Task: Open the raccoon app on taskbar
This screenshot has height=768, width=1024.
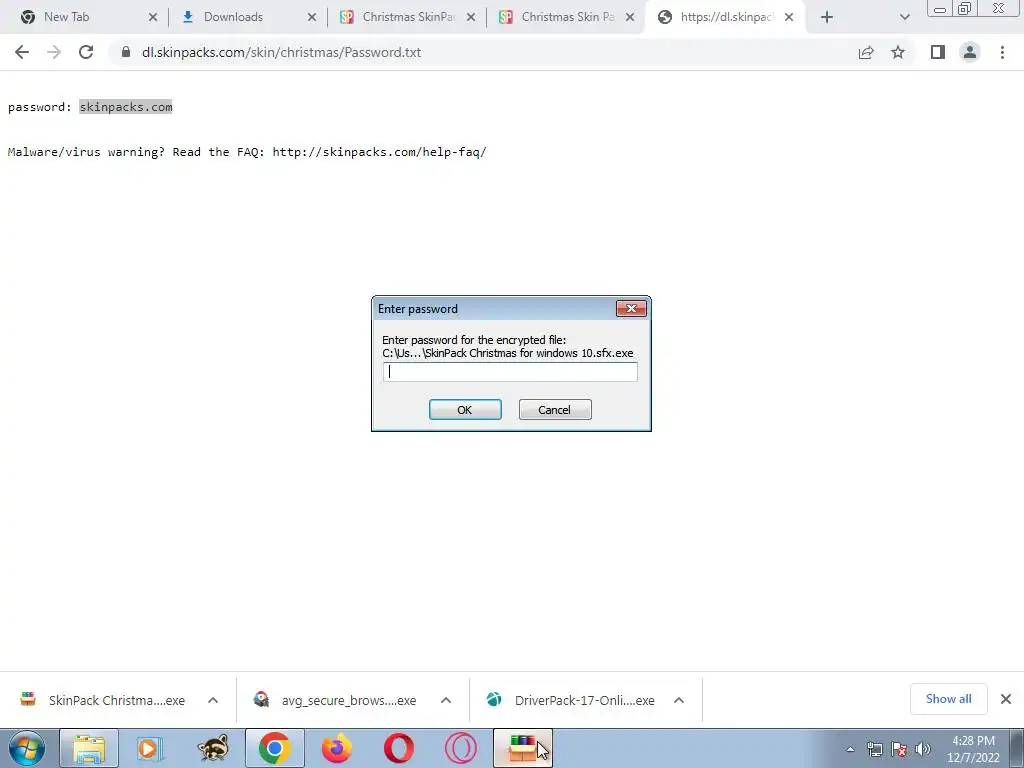Action: click(213, 748)
